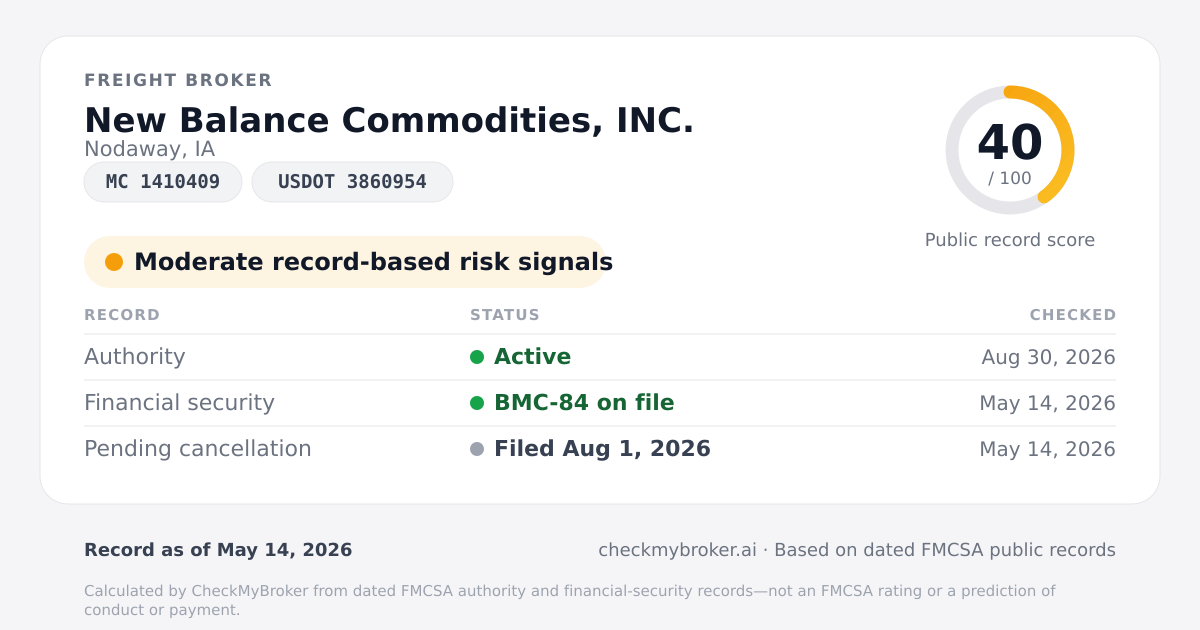Click the green dot beside BMC-84 on file
The width and height of the screenshot is (1200, 630).
[477, 403]
